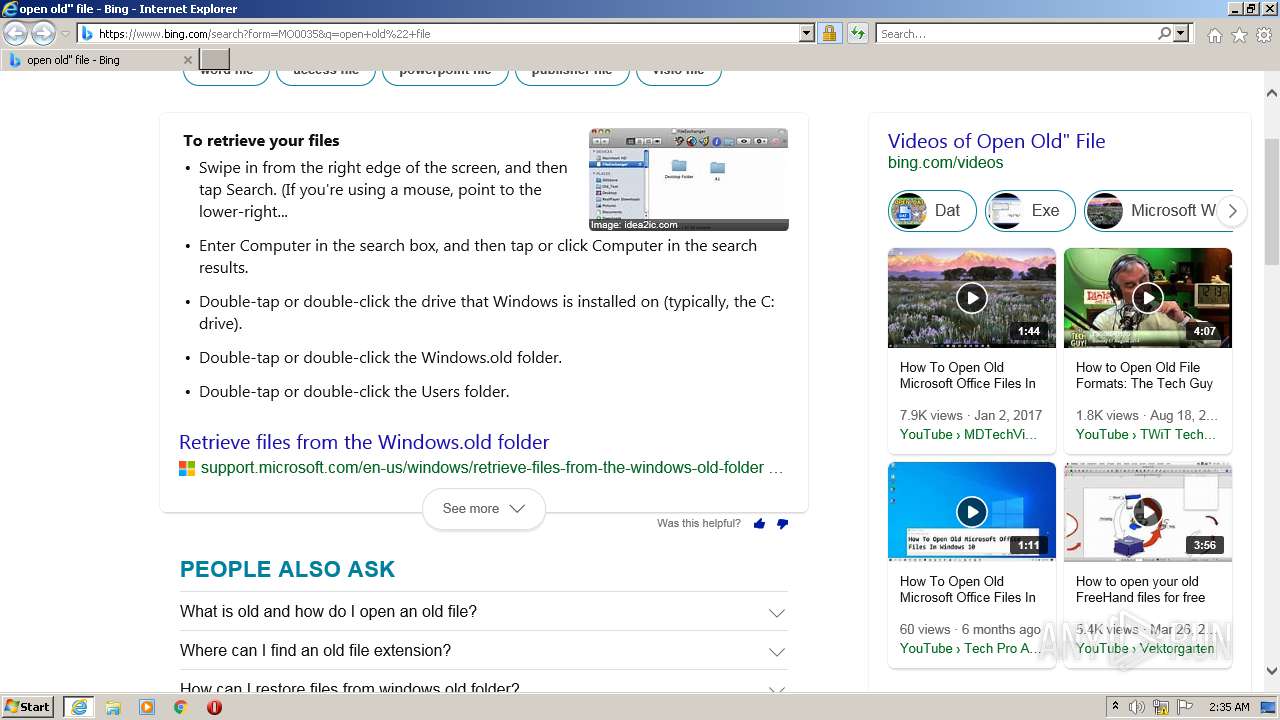This screenshot has height=720, width=1280.
Task: Show hidden tray icons arrow
Action: (1115, 707)
